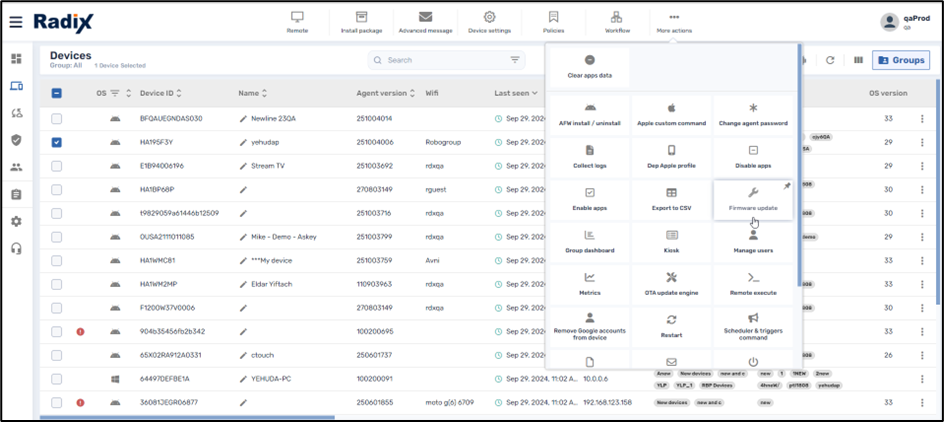Open the Policies toolbar item
Viewport: 944px width, 422px height.
click(x=553, y=22)
